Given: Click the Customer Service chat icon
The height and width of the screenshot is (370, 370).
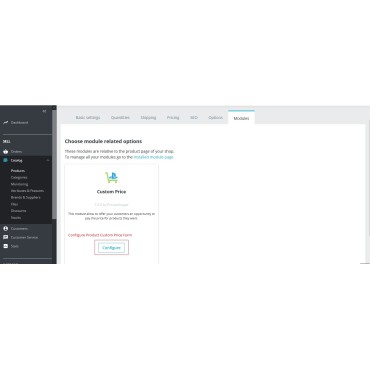Looking at the screenshot, I should click(5, 237).
